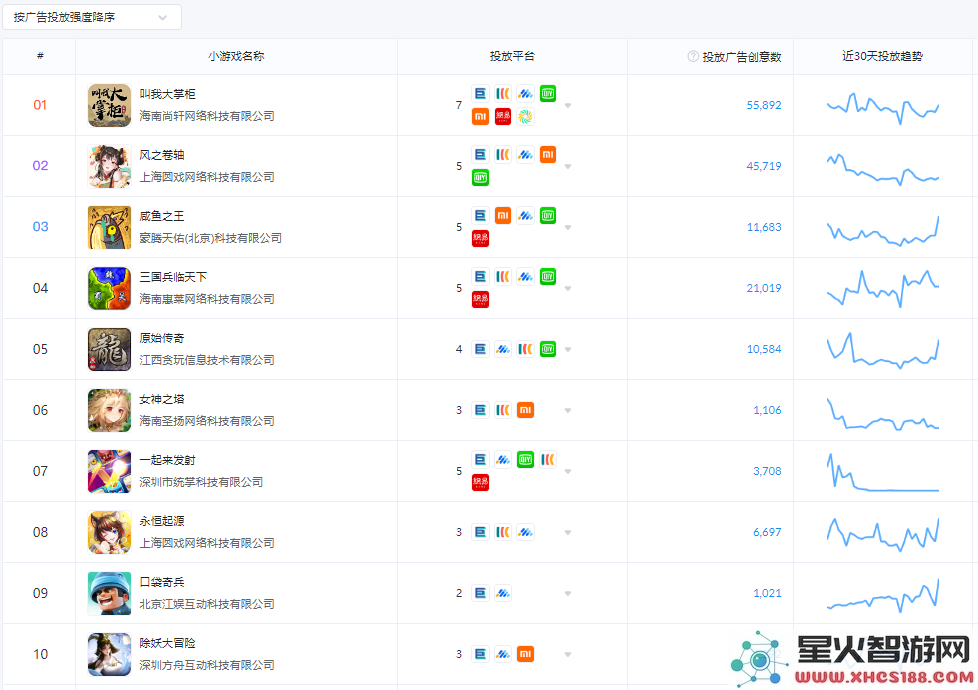
Task: Click company name 海南尚轩网络科技有限公司
Action: click(x=206, y=116)
